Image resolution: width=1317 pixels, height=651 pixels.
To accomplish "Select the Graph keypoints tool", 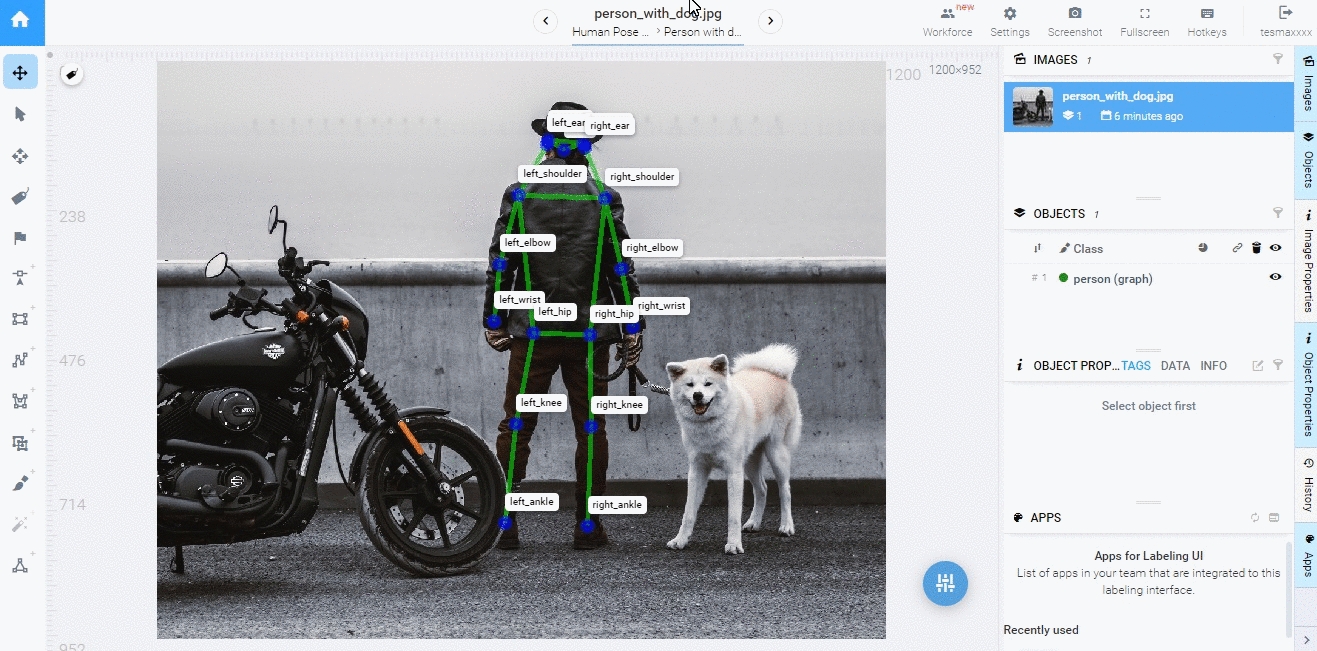I will click(x=20, y=565).
